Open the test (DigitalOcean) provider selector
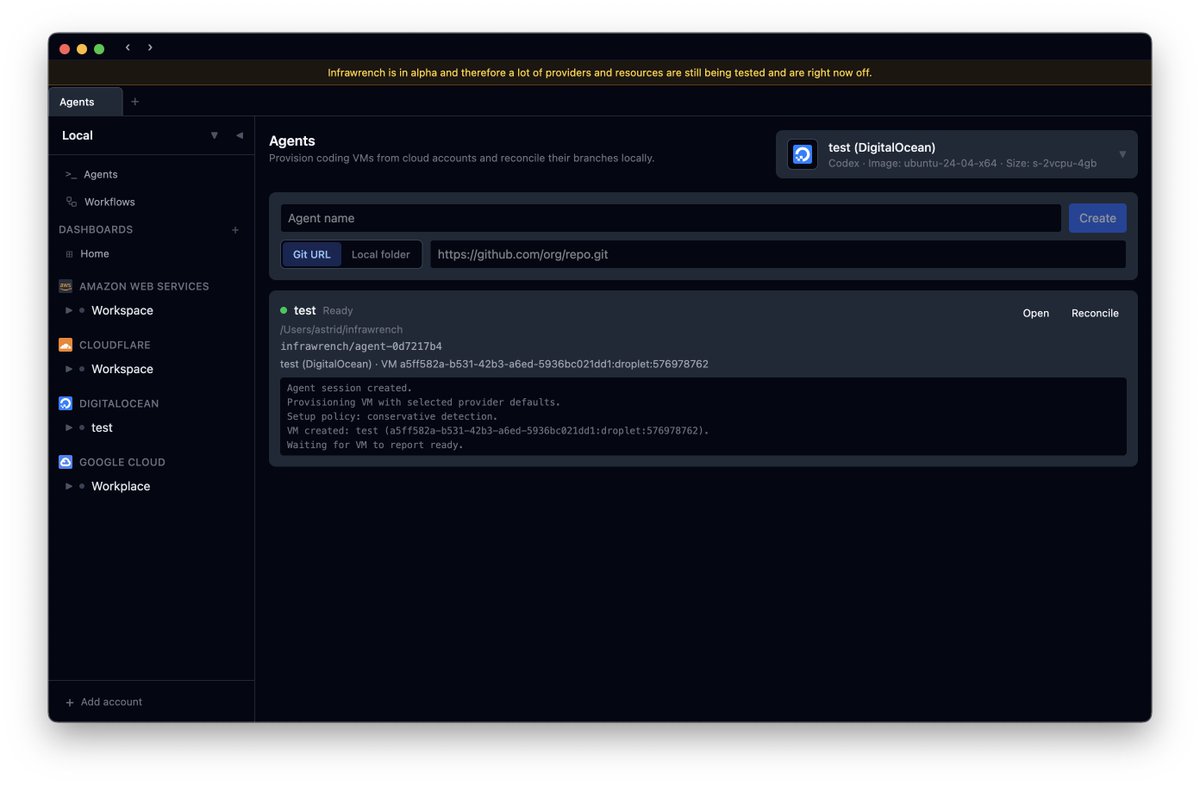 point(956,154)
